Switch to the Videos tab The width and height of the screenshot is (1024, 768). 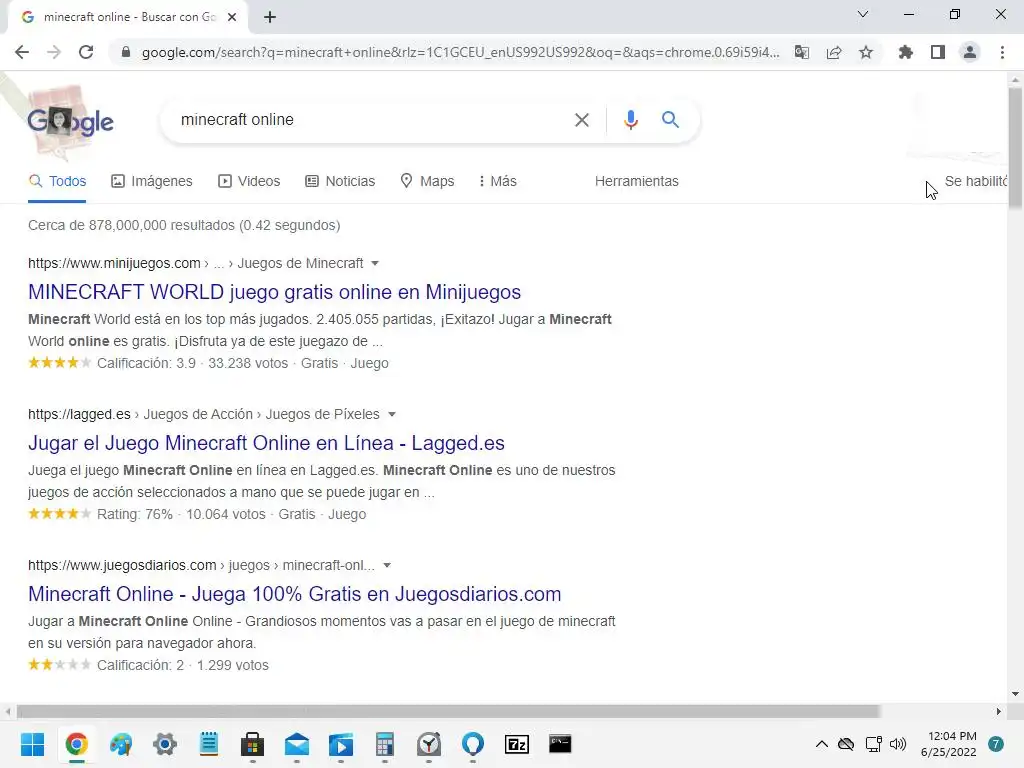(249, 181)
